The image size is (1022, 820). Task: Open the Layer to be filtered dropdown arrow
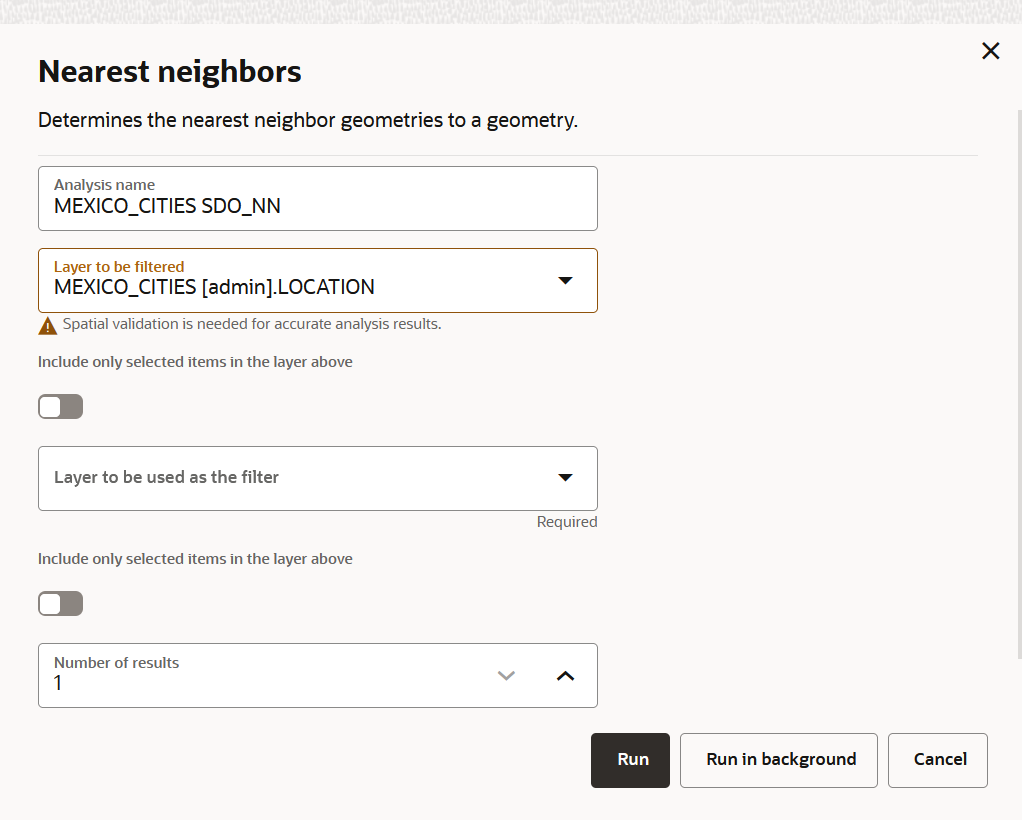point(565,280)
